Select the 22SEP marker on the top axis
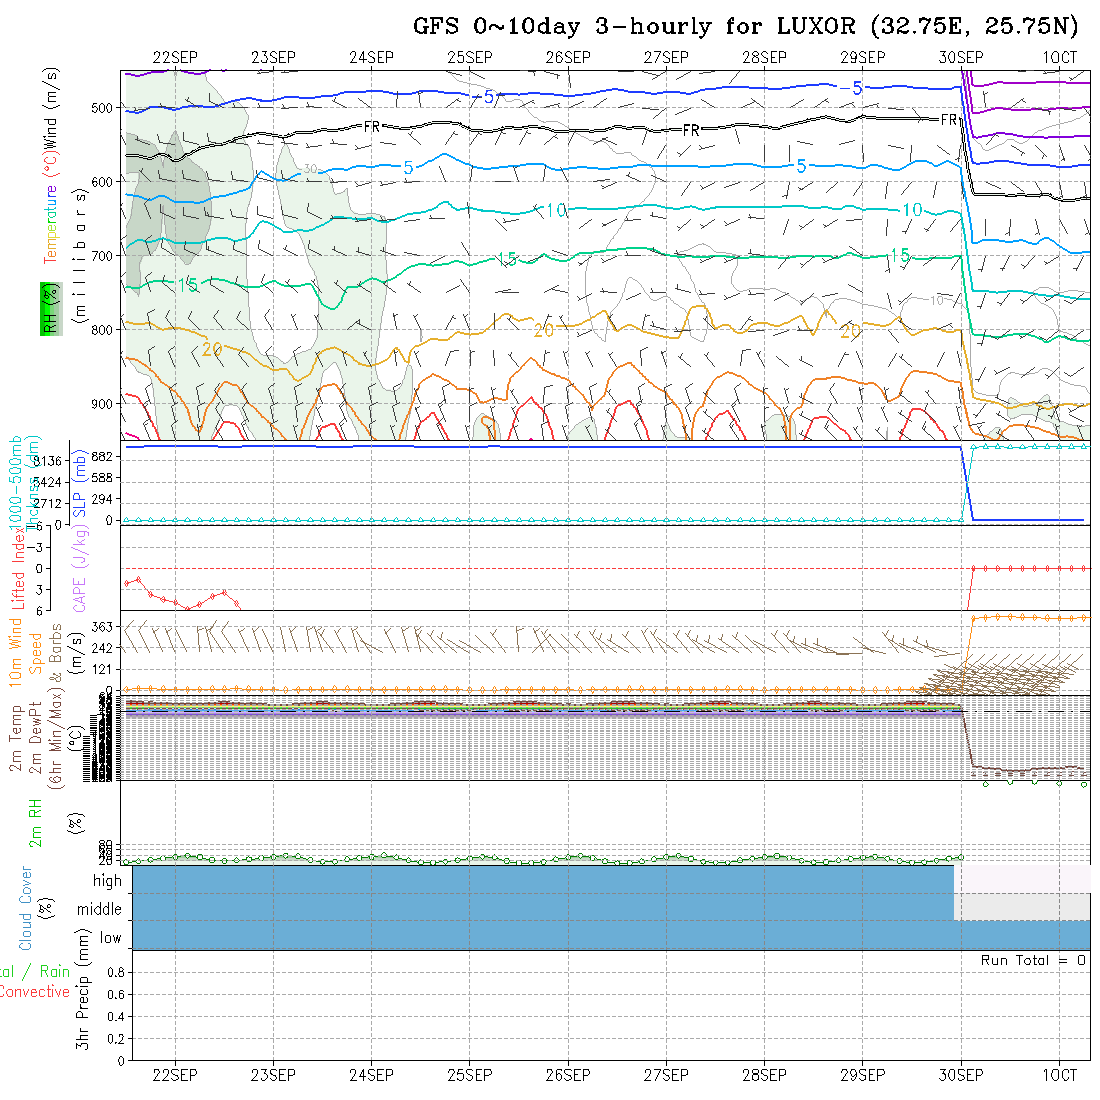 pyautogui.click(x=175, y=57)
